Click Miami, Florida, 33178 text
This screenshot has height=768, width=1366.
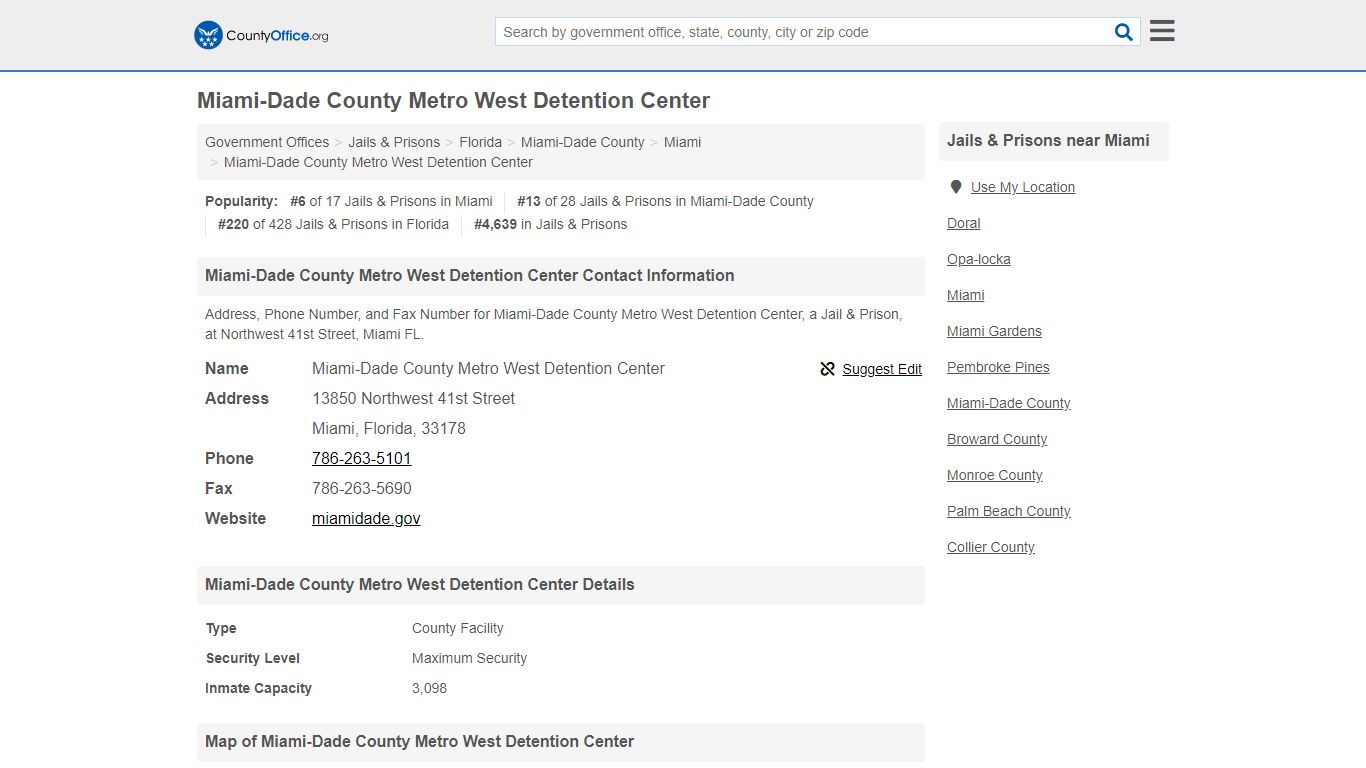point(389,428)
